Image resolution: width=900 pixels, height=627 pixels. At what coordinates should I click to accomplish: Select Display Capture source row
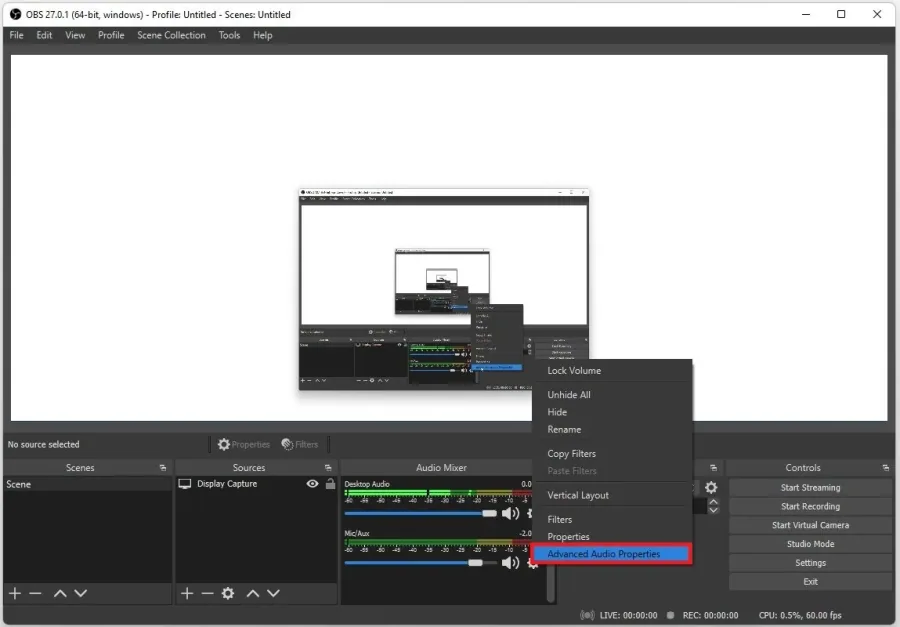[x=256, y=483]
